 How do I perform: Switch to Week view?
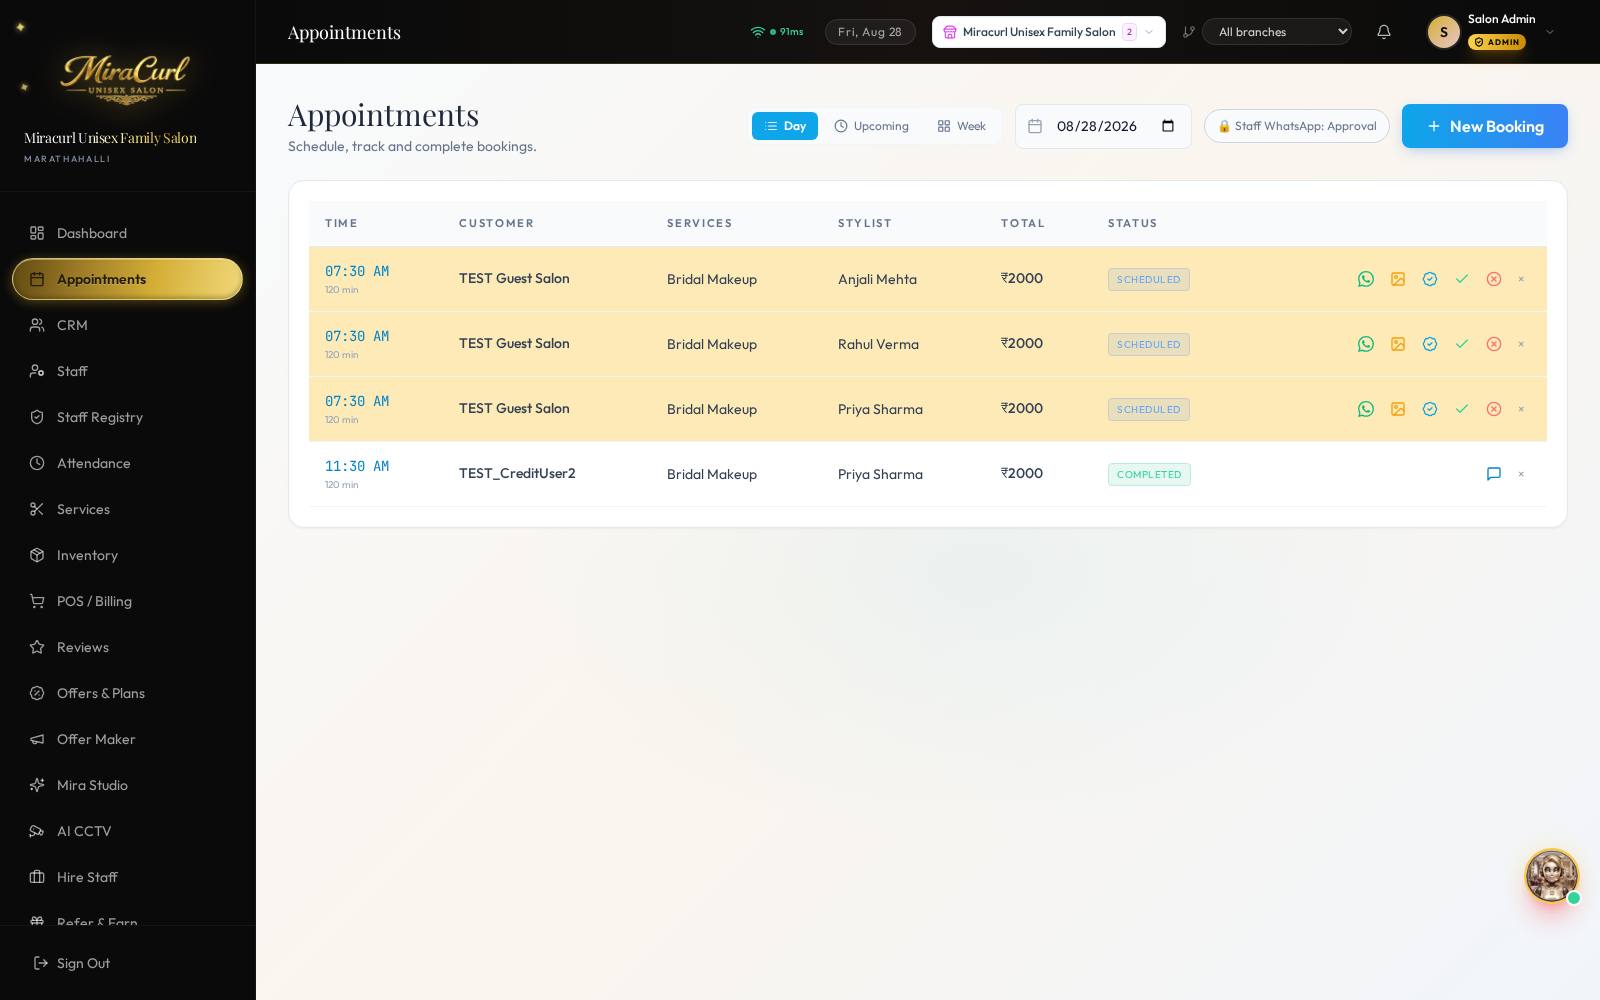[x=961, y=126]
